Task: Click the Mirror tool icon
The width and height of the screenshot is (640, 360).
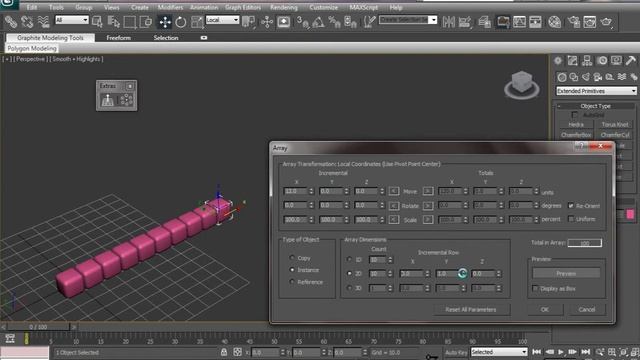Action: (x=448, y=22)
